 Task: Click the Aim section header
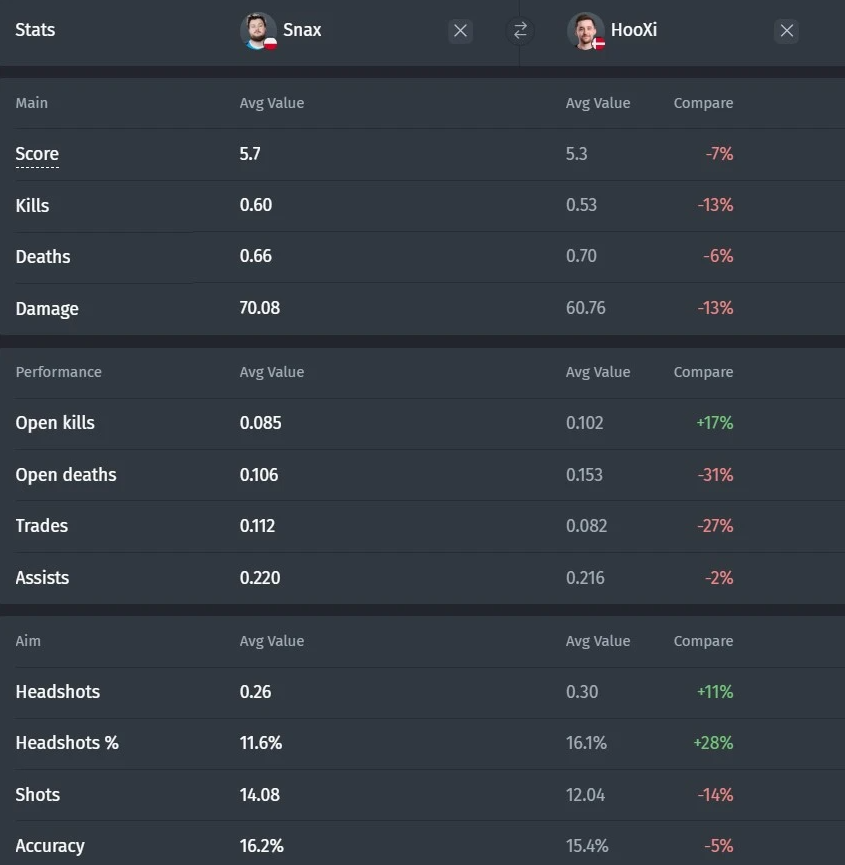pos(28,641)
